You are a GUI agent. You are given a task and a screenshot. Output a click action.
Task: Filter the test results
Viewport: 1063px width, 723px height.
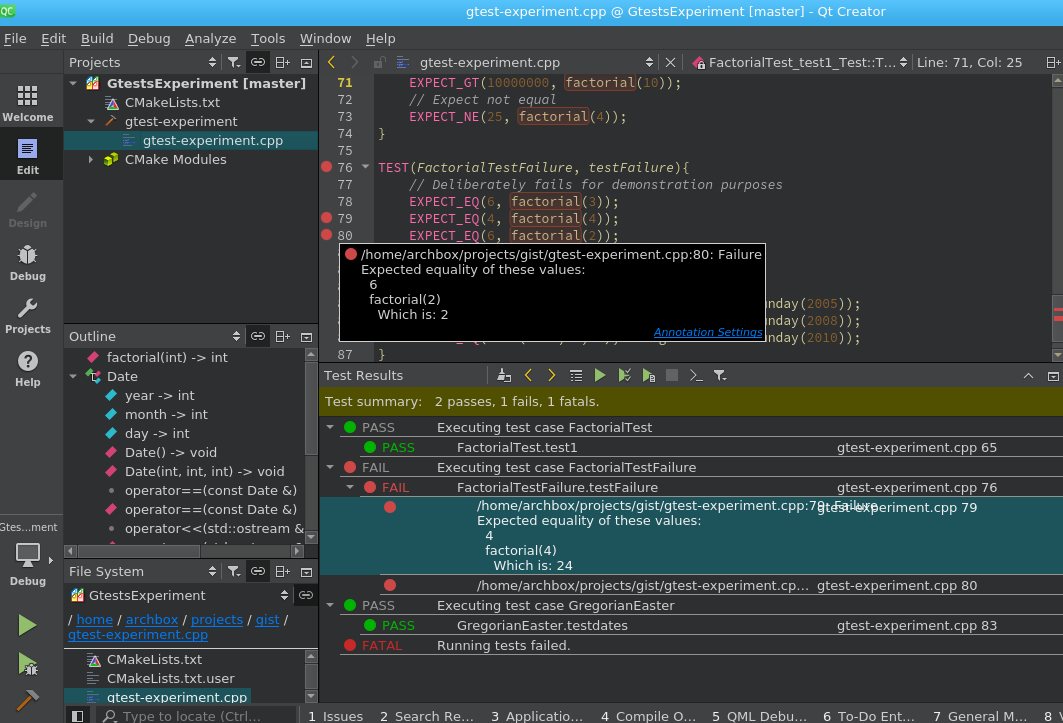720,376
